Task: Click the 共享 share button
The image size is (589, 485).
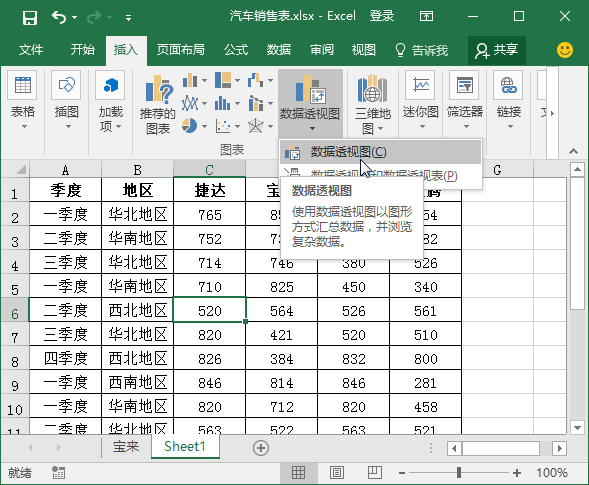Action: click(x=497, y=50)
